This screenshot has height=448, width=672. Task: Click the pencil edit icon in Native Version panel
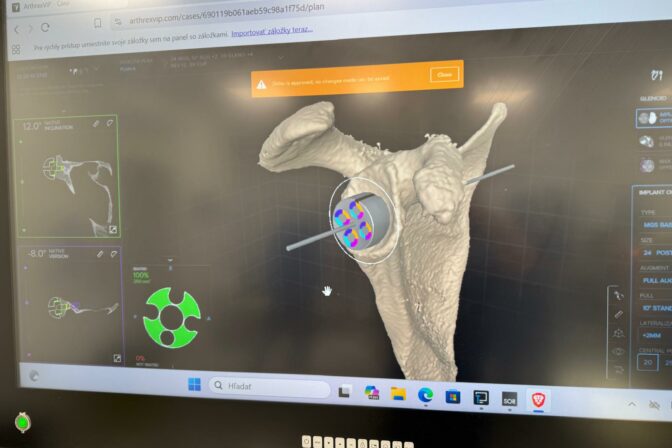100,253
